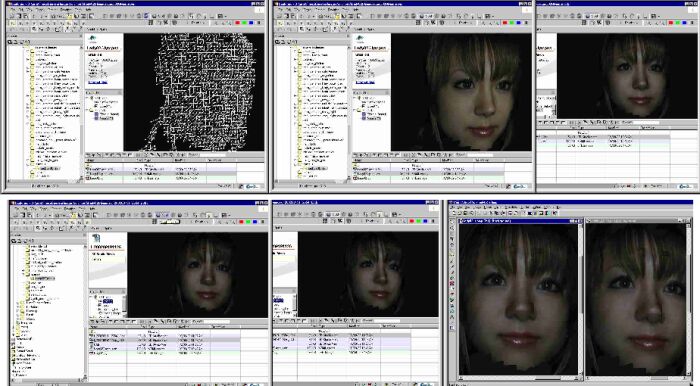
Task: Click the blue swatch in the large bright-face window toolbar
Action: point(519,22)
